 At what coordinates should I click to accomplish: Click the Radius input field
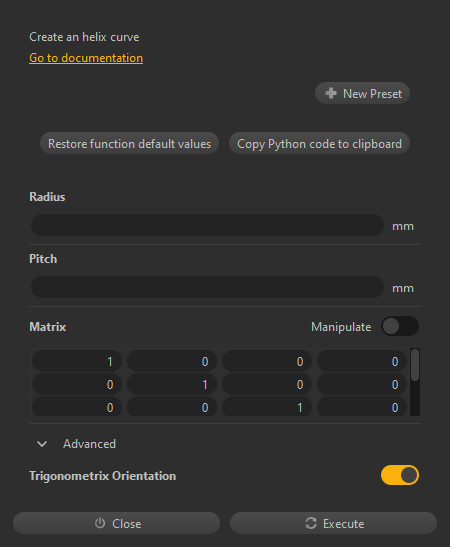tap(208, 225)
